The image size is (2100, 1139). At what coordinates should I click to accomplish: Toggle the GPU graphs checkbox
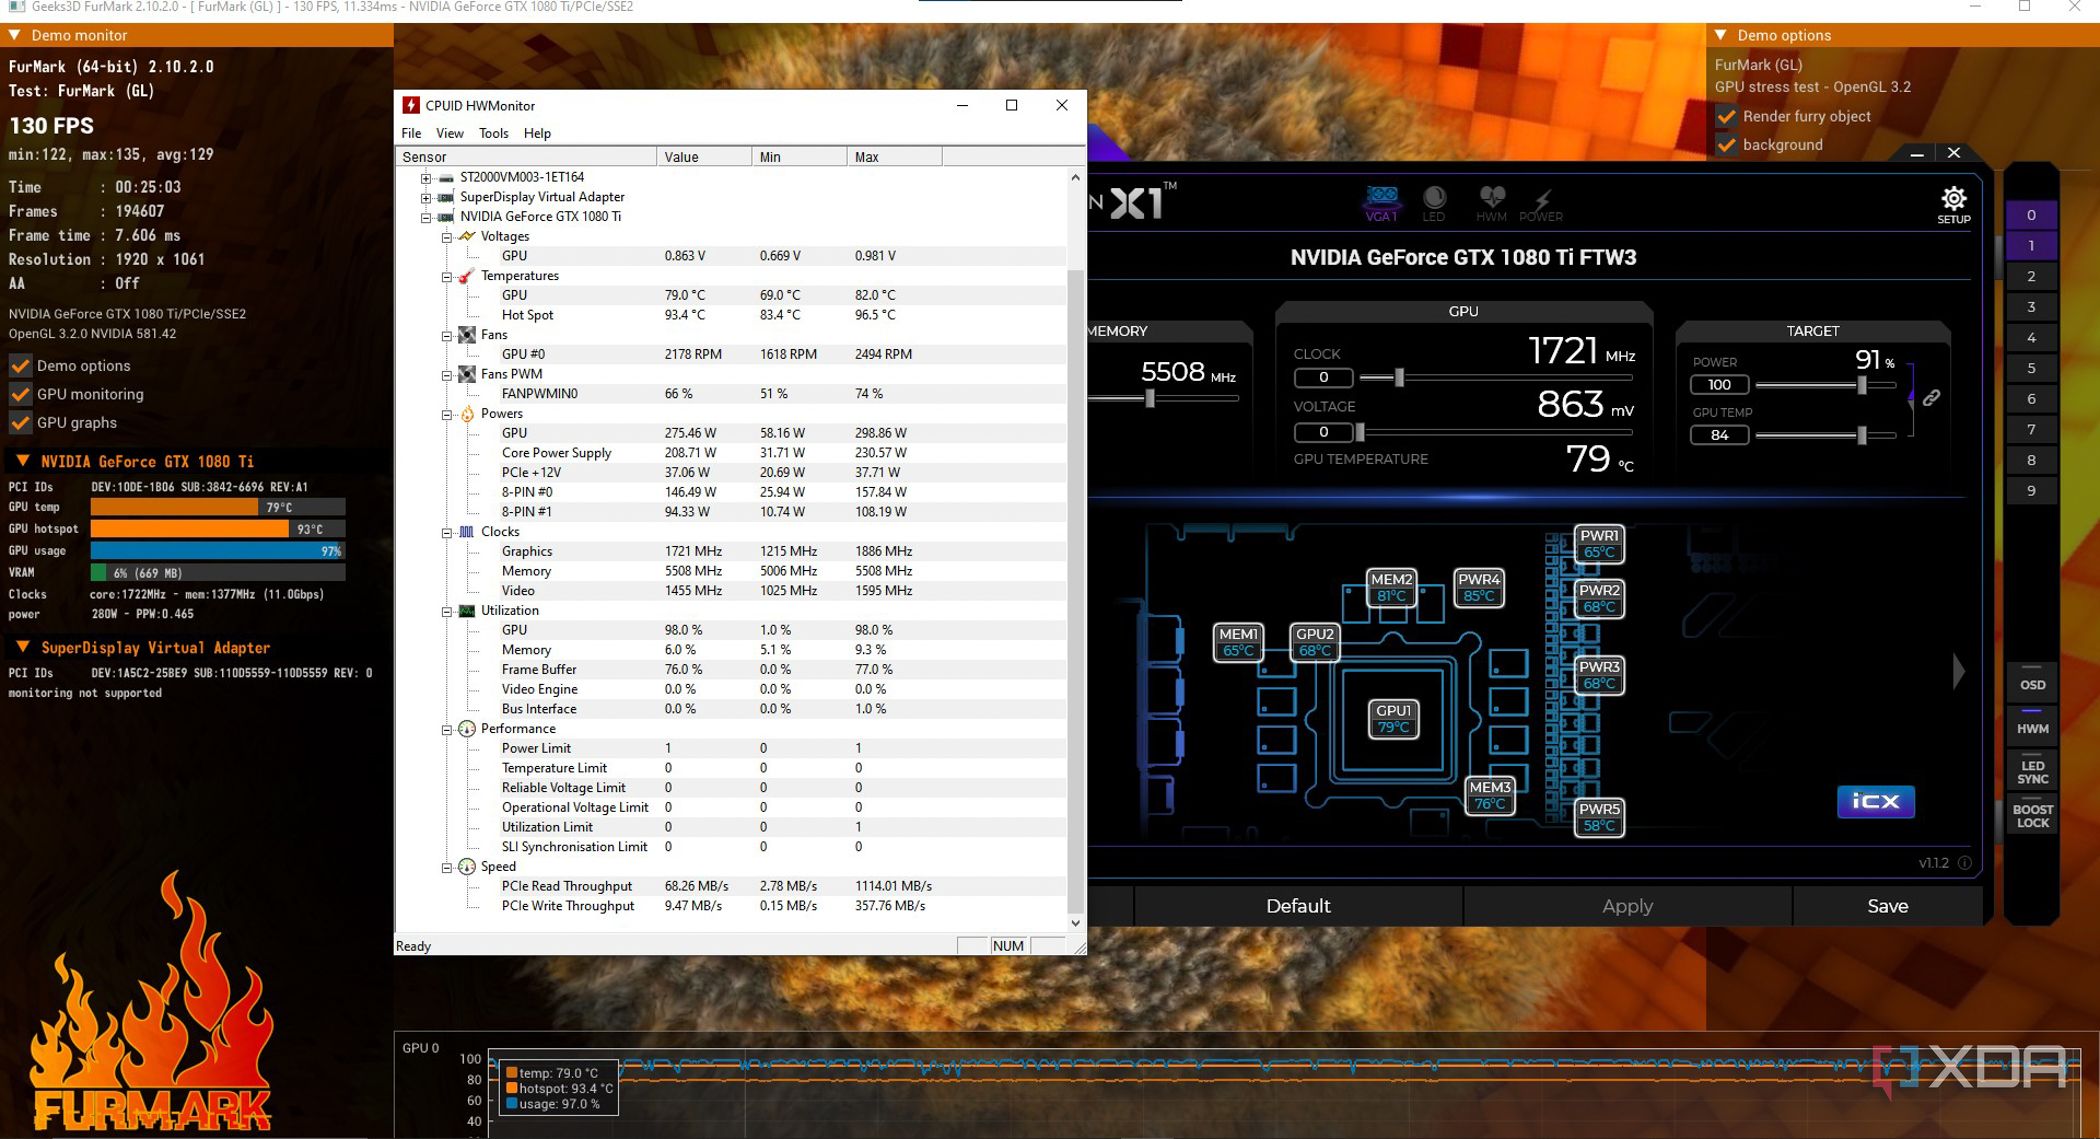(20, 423)
